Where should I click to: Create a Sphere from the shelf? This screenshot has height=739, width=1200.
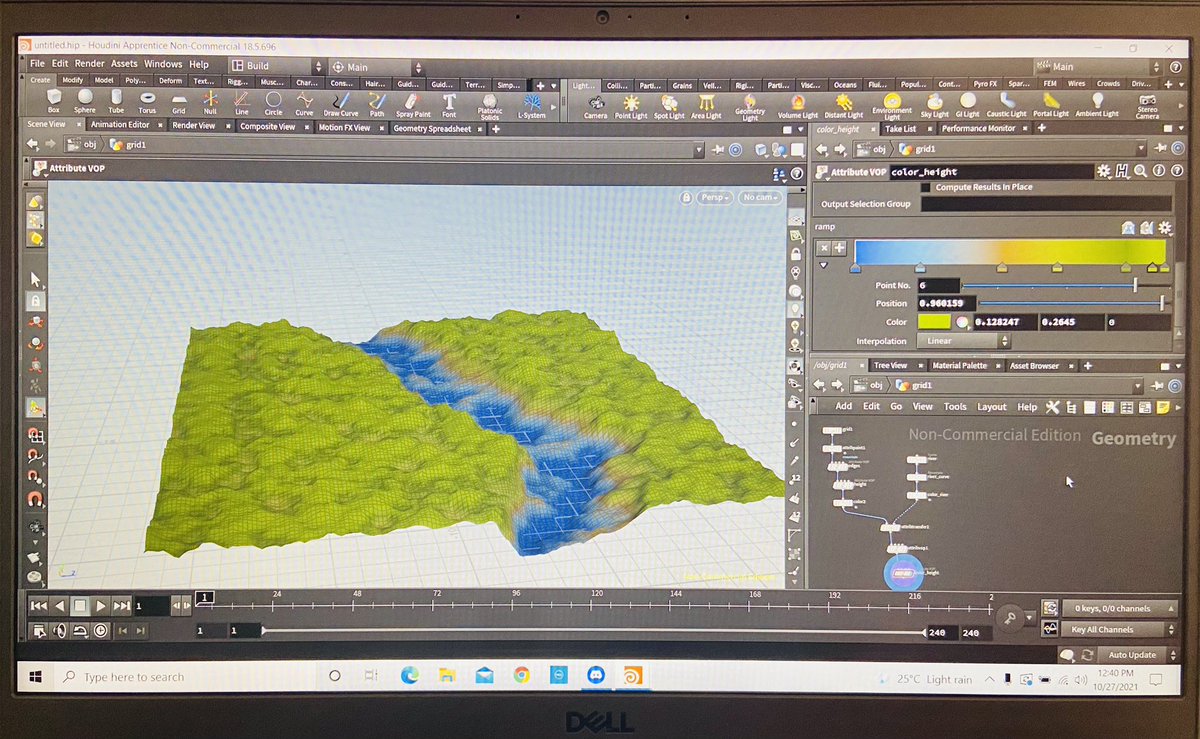[x=85, y=102]
